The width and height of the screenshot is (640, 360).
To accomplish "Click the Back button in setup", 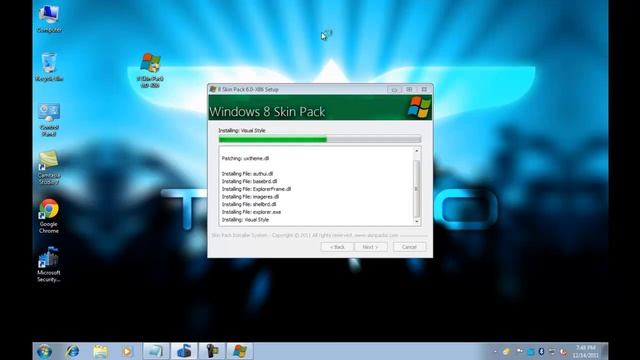I will point(337,247).
